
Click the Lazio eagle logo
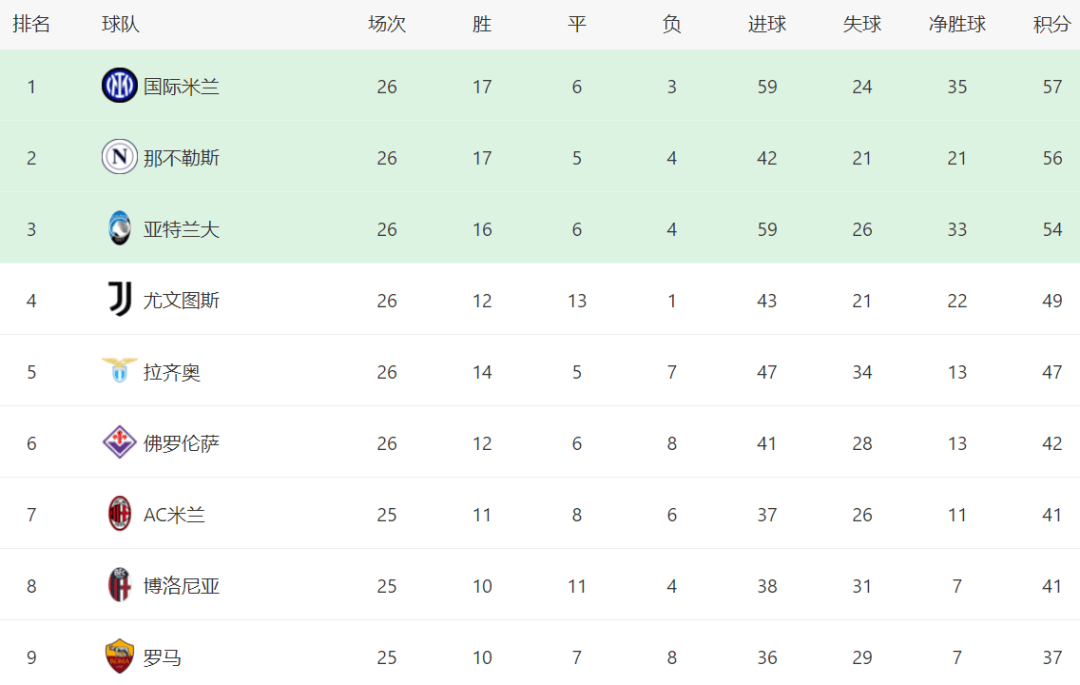point(119,370)
